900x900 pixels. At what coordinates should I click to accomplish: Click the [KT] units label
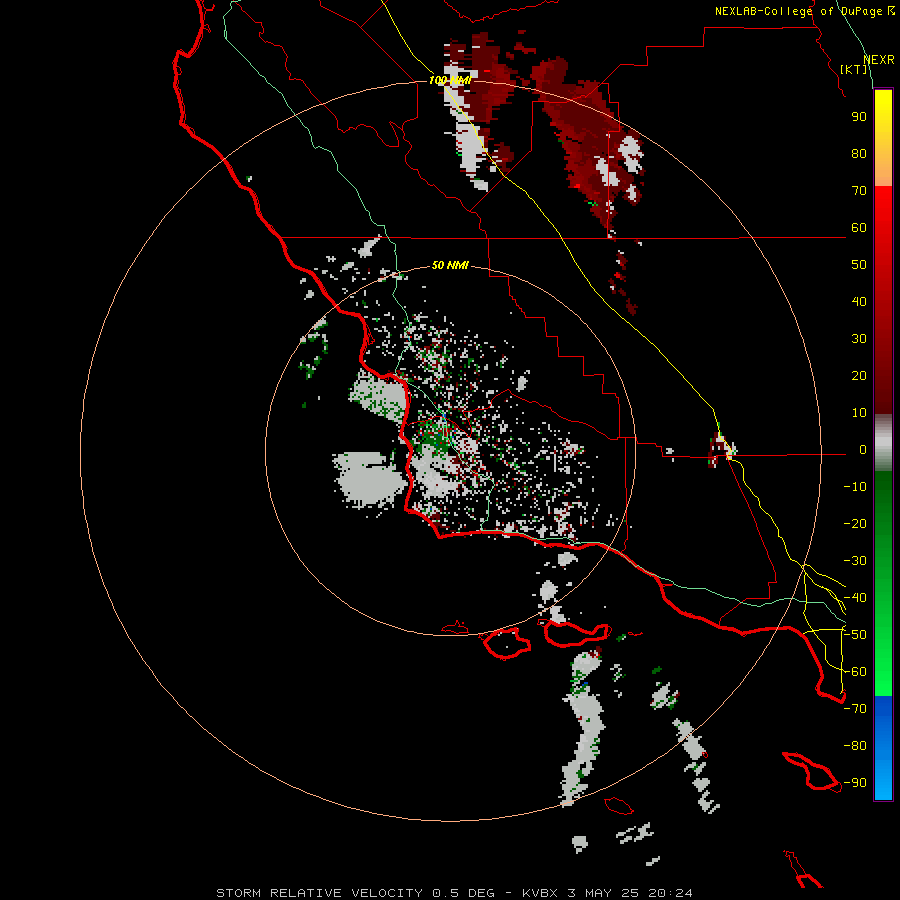(854, 69)
